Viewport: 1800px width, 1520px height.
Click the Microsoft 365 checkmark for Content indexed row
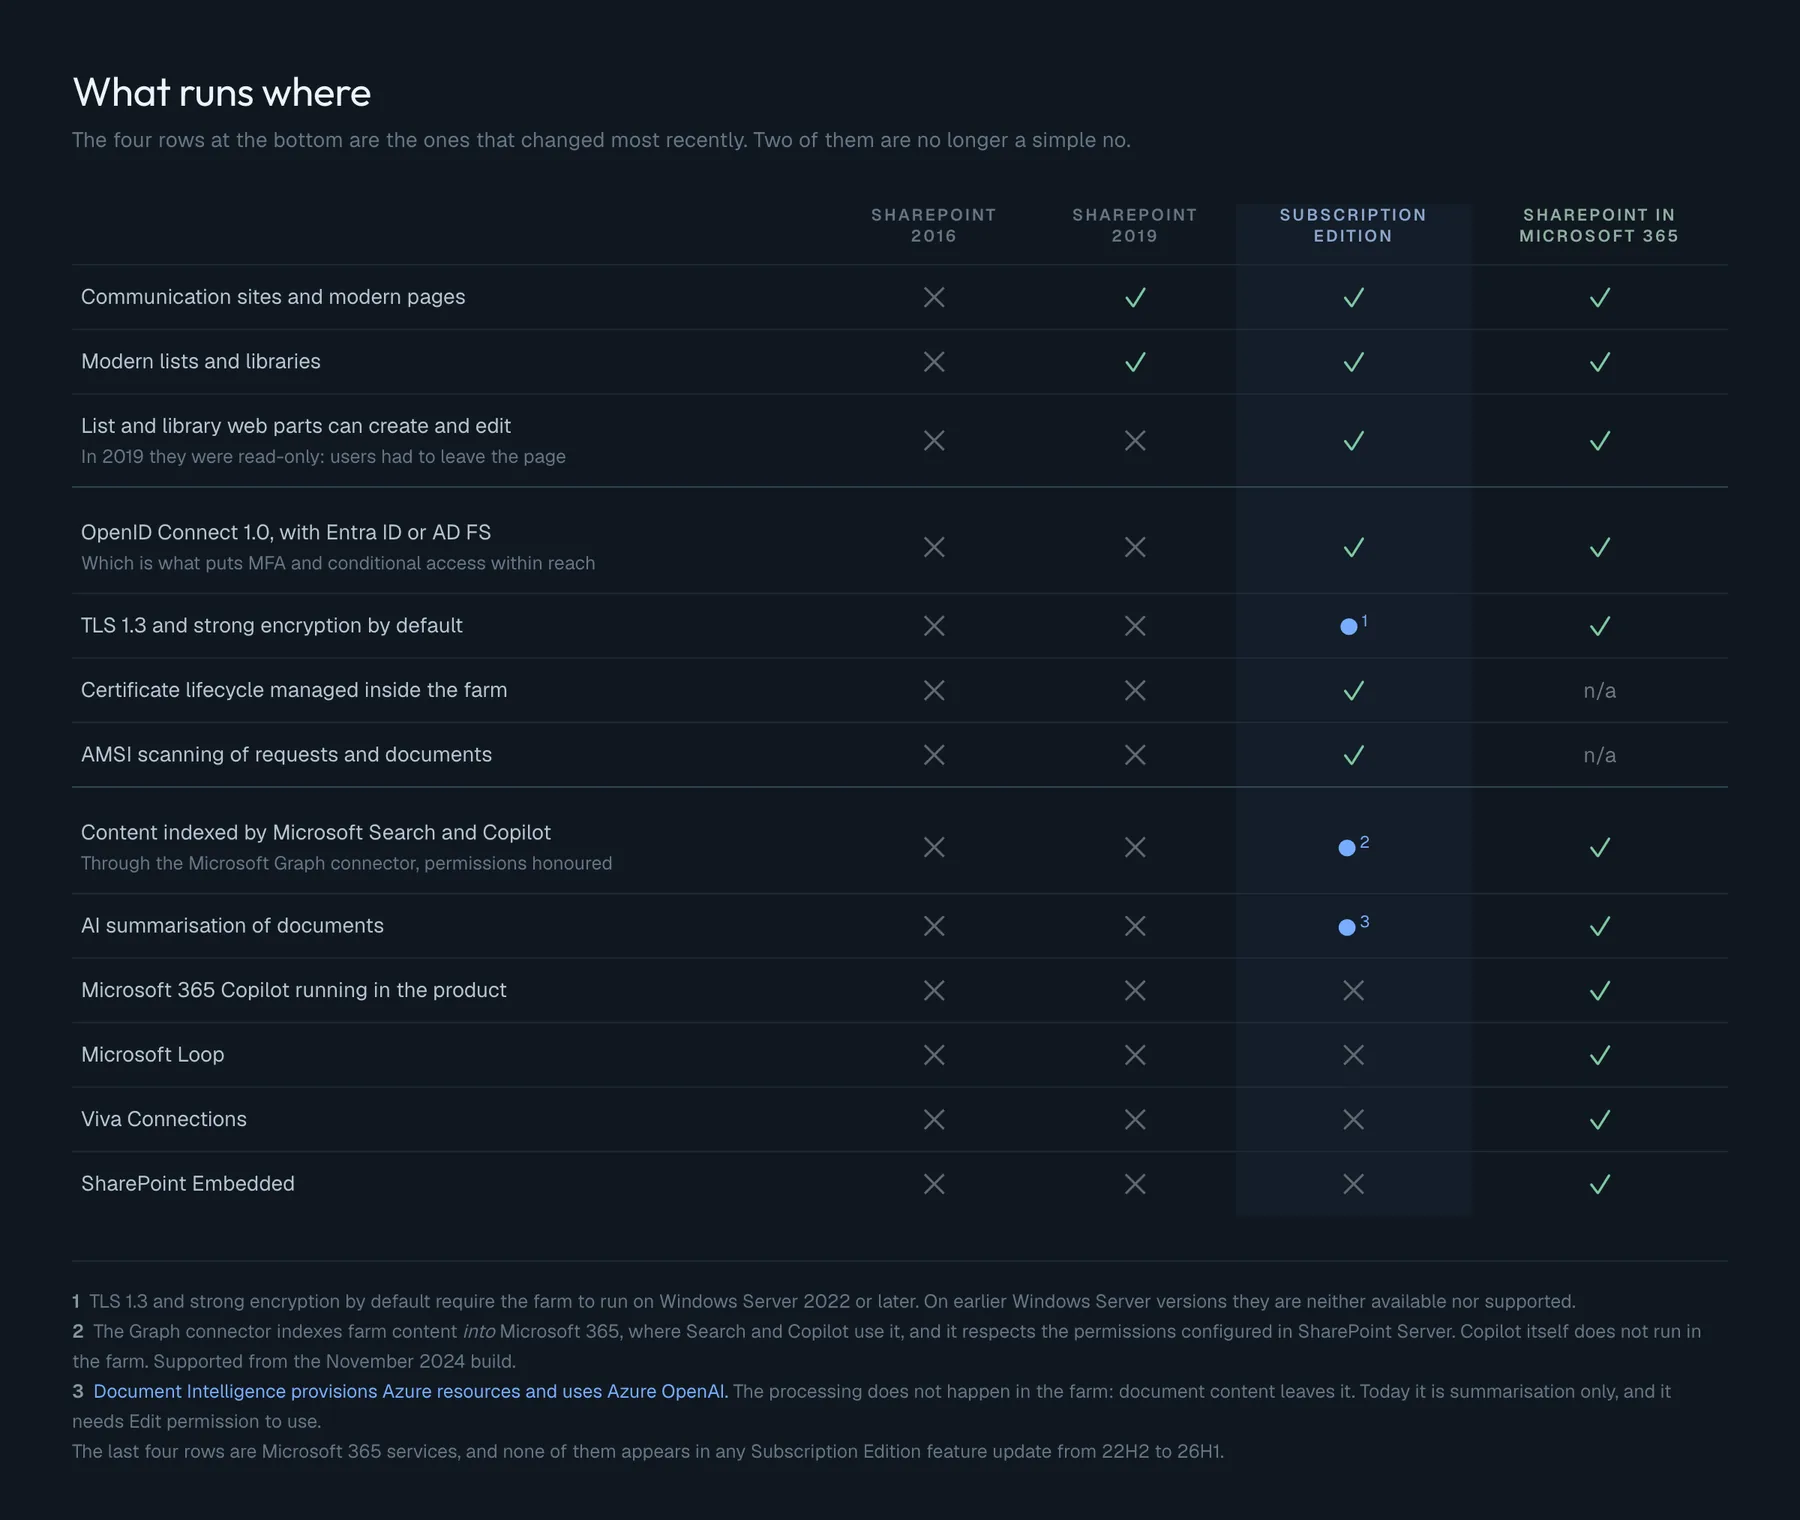[1599, 848]
